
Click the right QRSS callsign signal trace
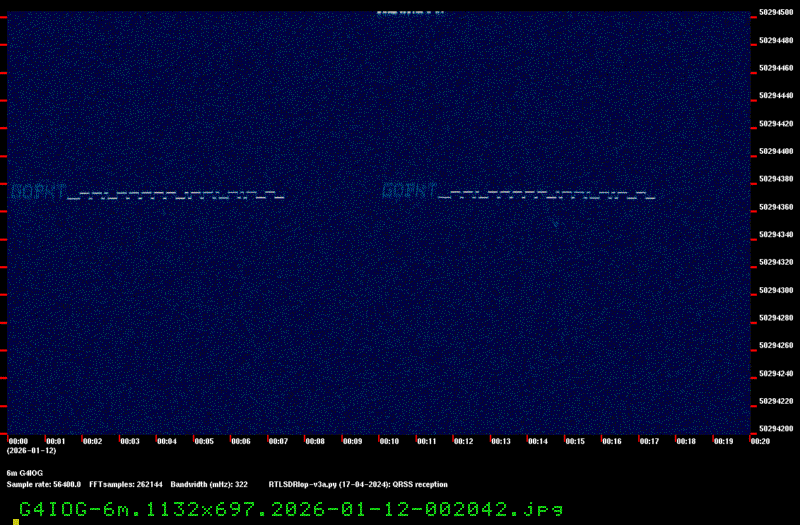(518, 191)
